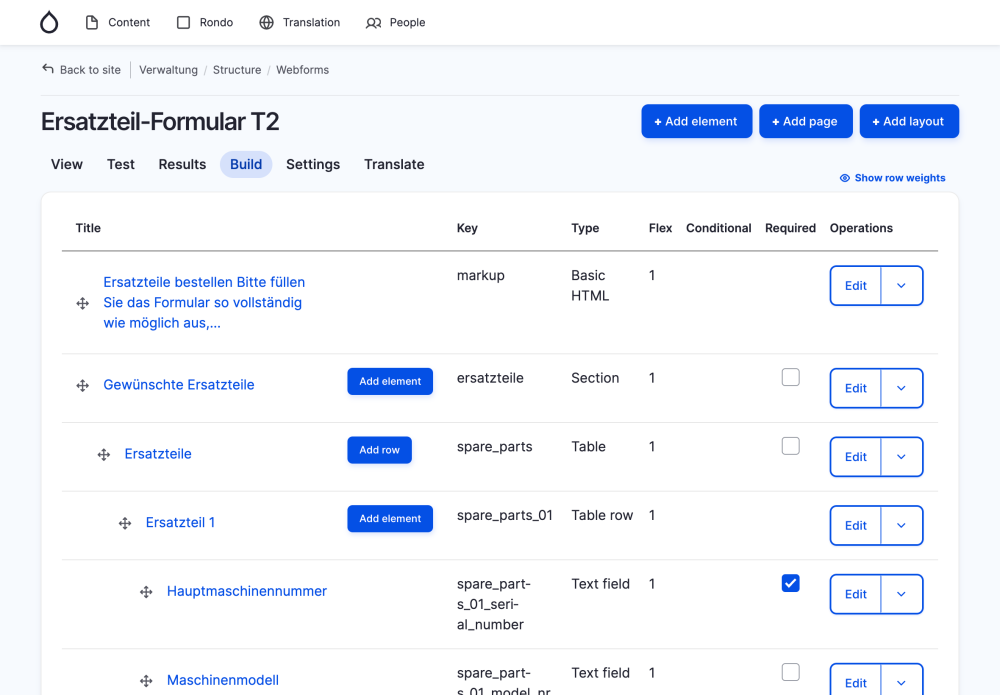Open Translation using the globe icon
Viewport: 1000px width, 695px height.
[265, 21]
